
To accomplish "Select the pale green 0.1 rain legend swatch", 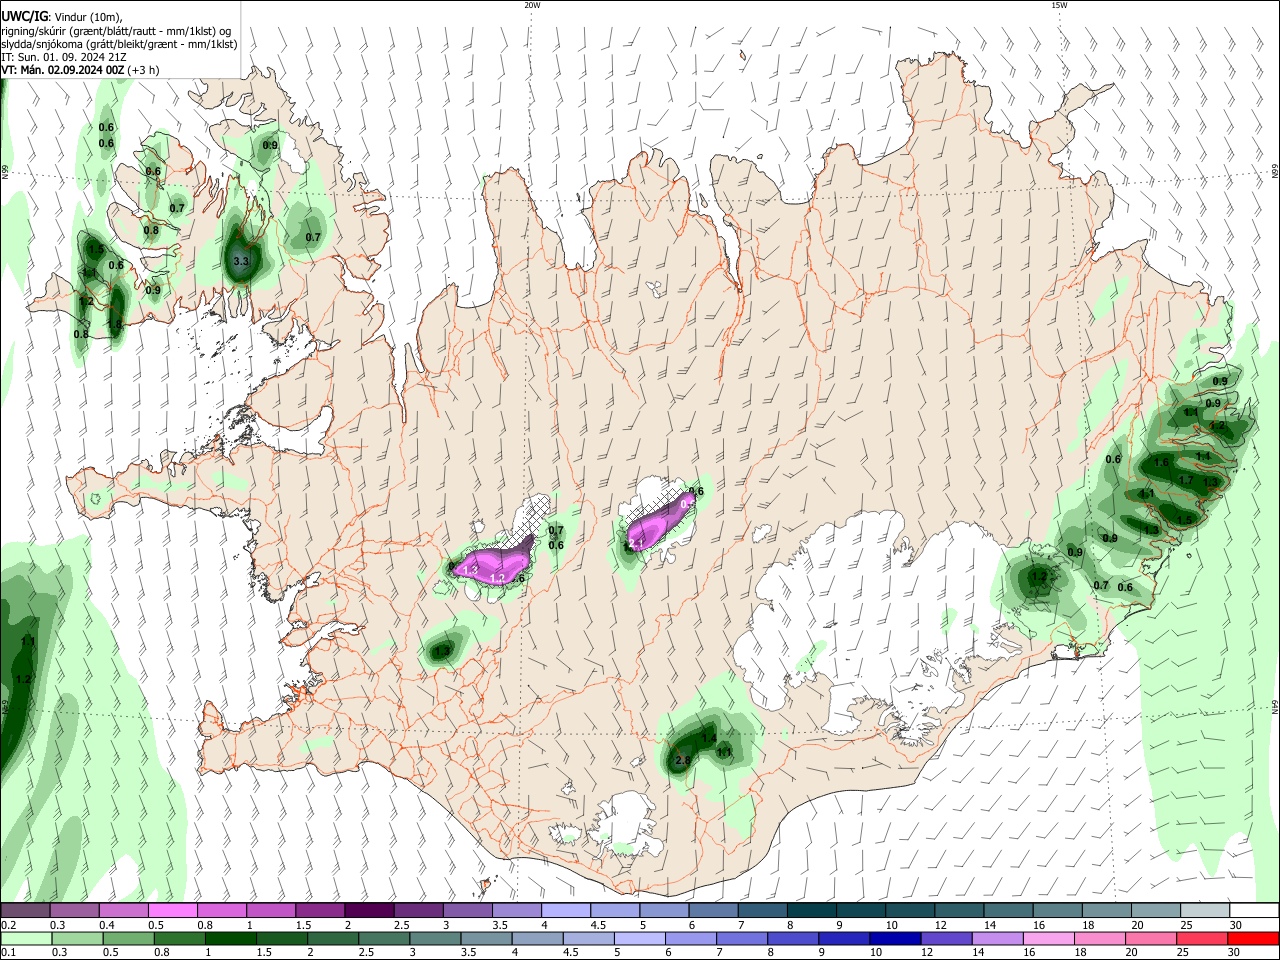I will click(26, 939).
